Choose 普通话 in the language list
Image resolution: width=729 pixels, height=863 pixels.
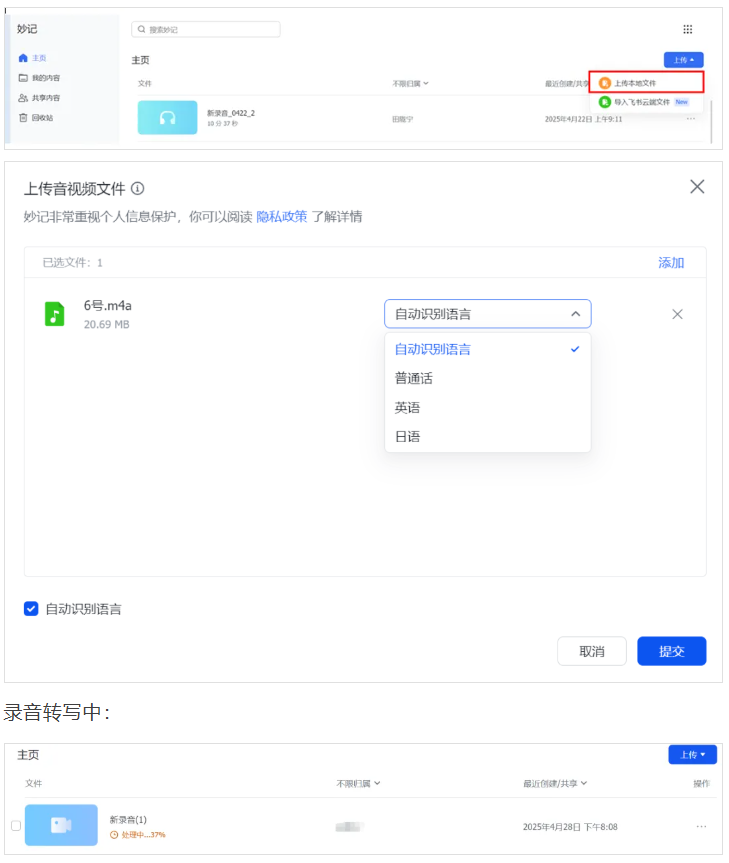coord(414,379)
